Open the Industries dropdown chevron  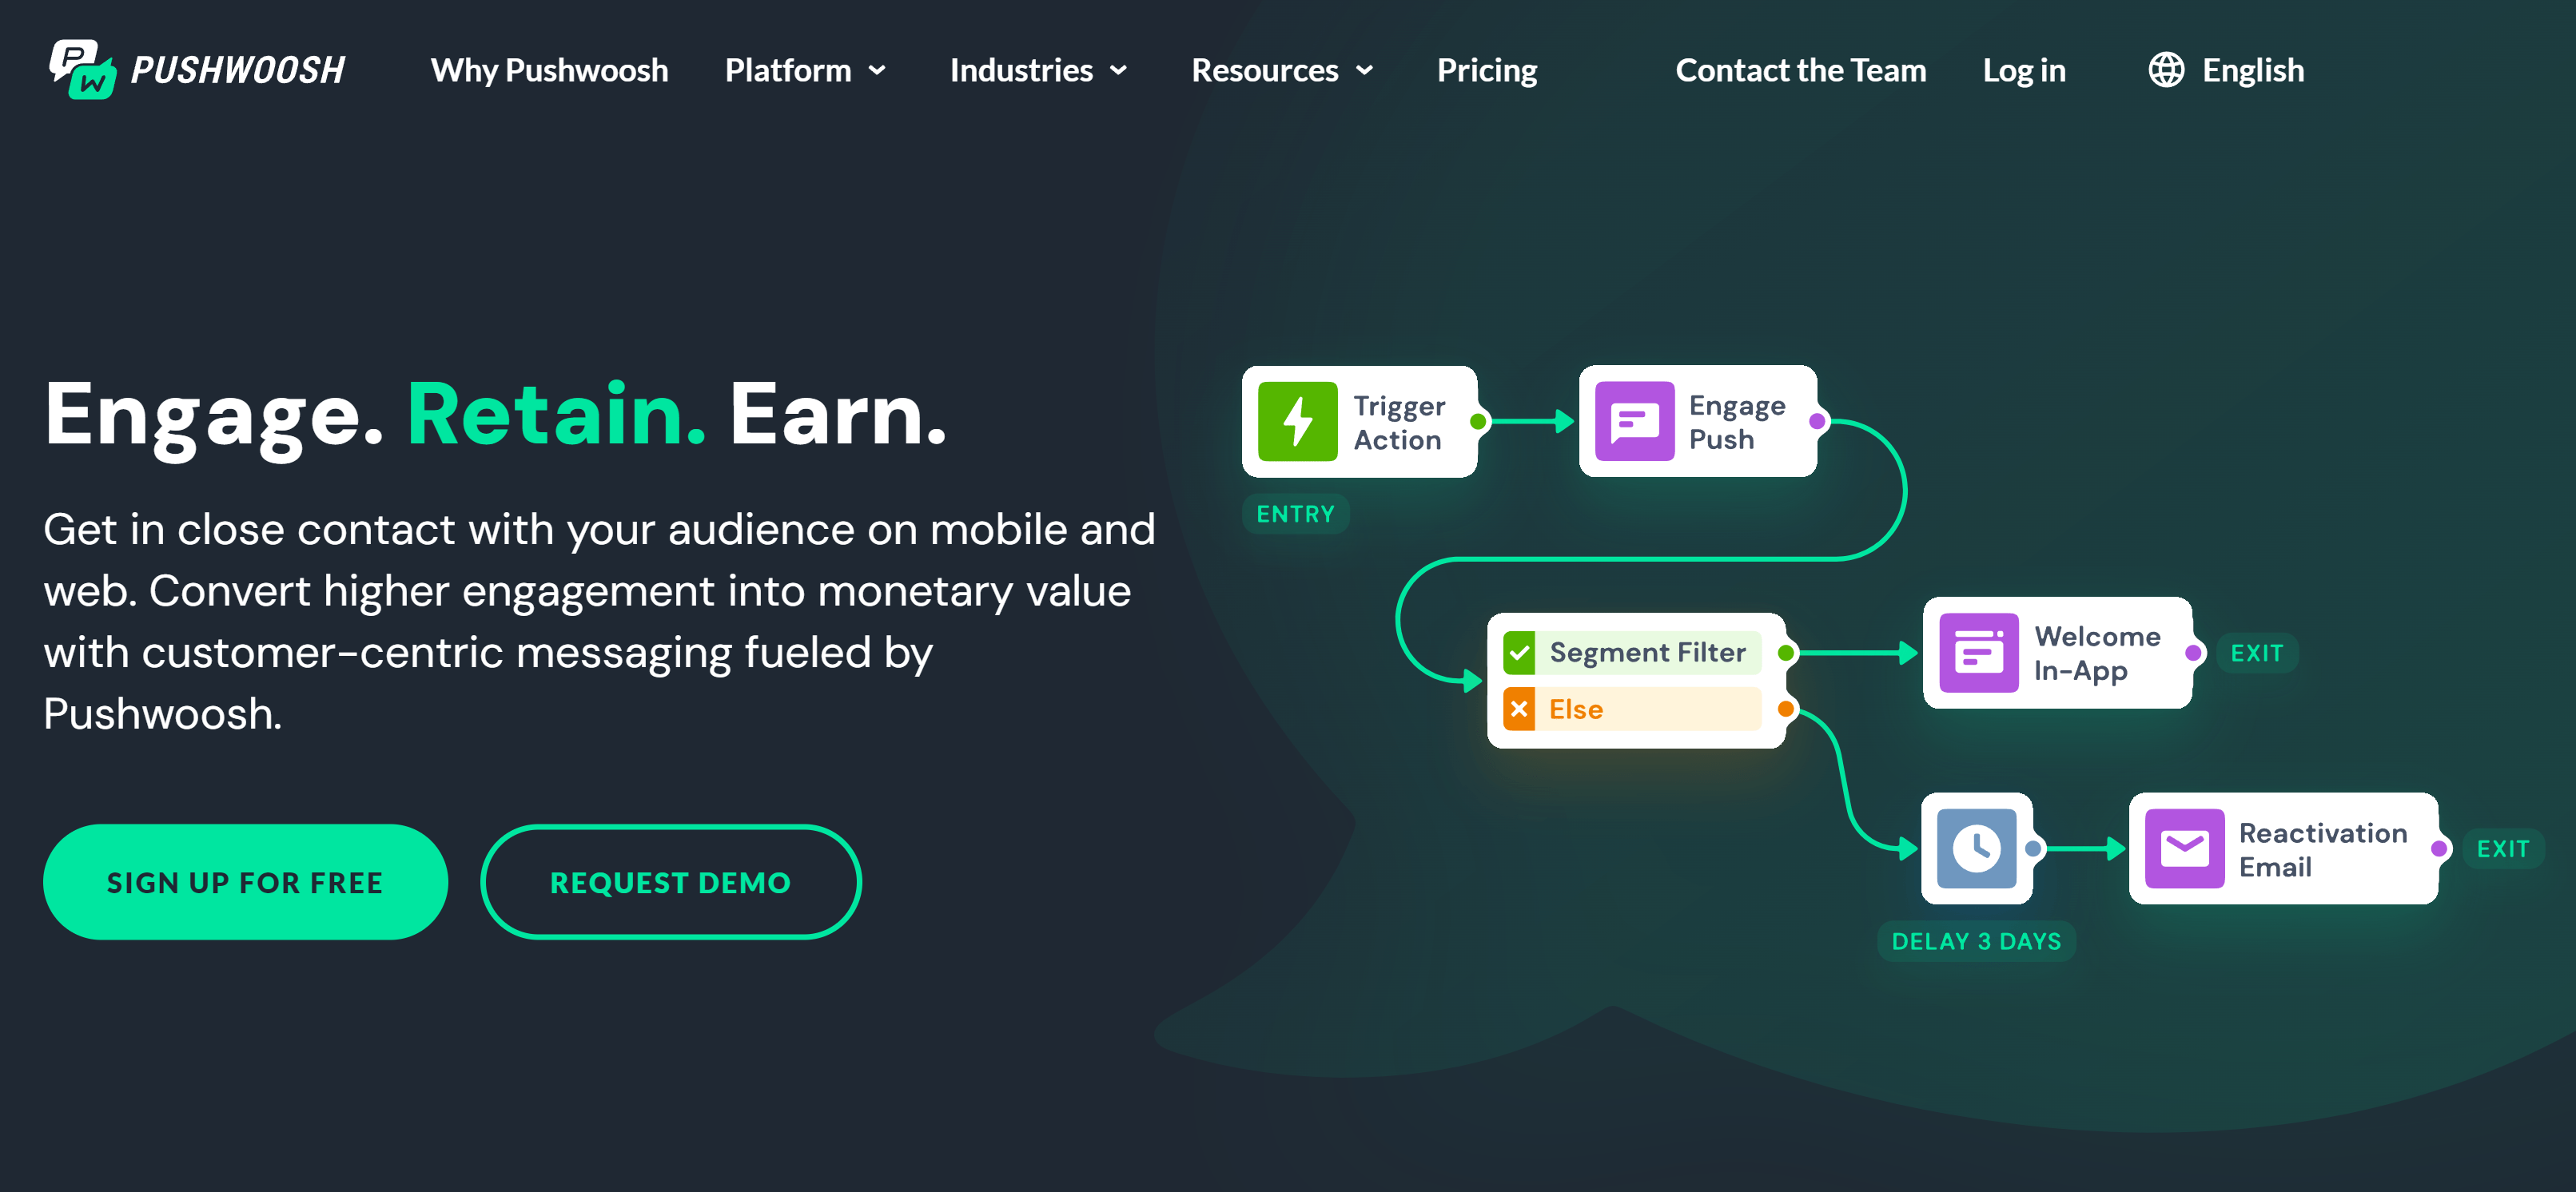[1119, 71]
